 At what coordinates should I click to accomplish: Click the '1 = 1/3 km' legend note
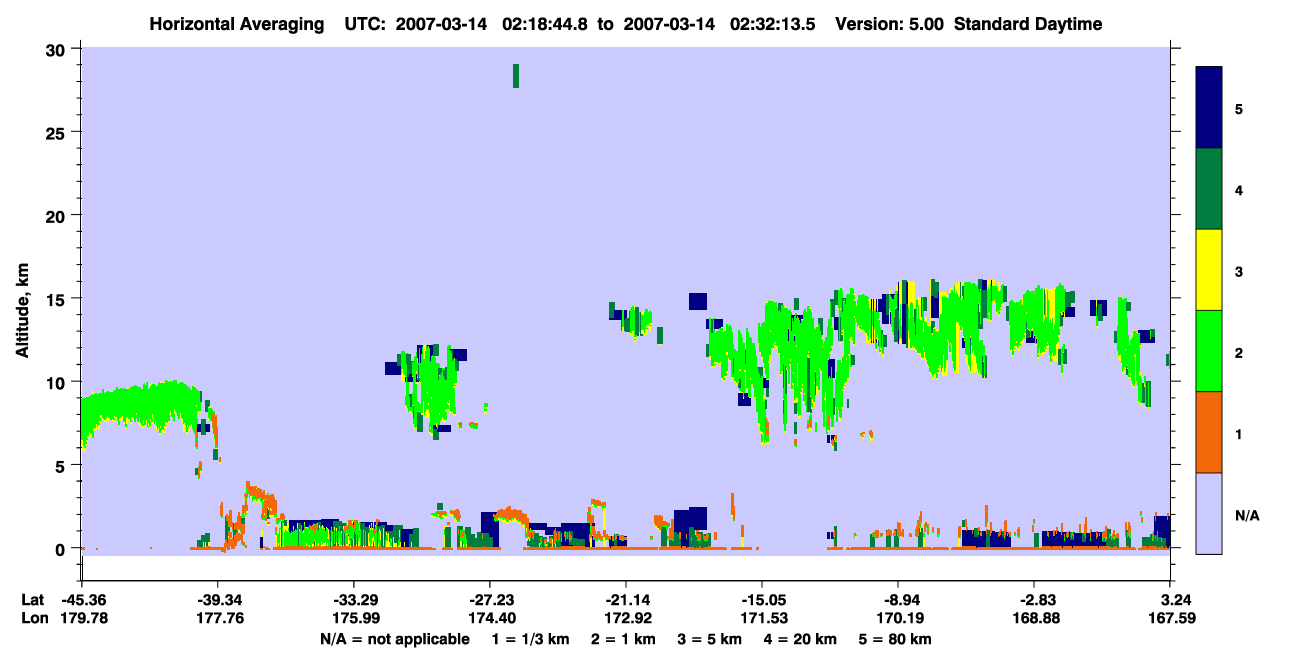click(x=531, y=639)
